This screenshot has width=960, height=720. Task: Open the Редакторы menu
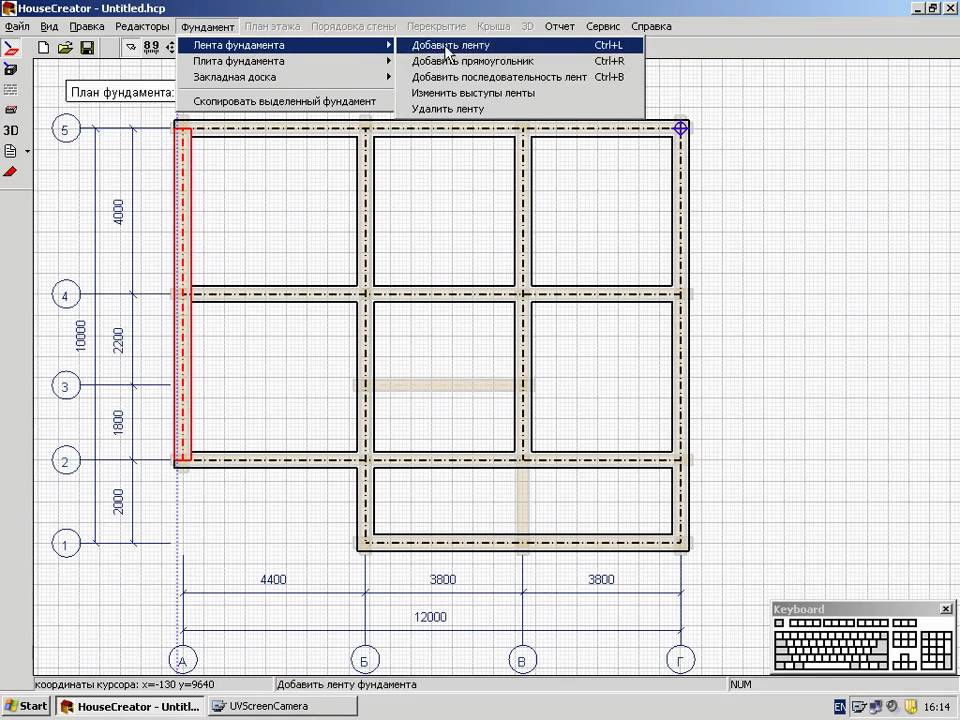(x=142, y=26)
